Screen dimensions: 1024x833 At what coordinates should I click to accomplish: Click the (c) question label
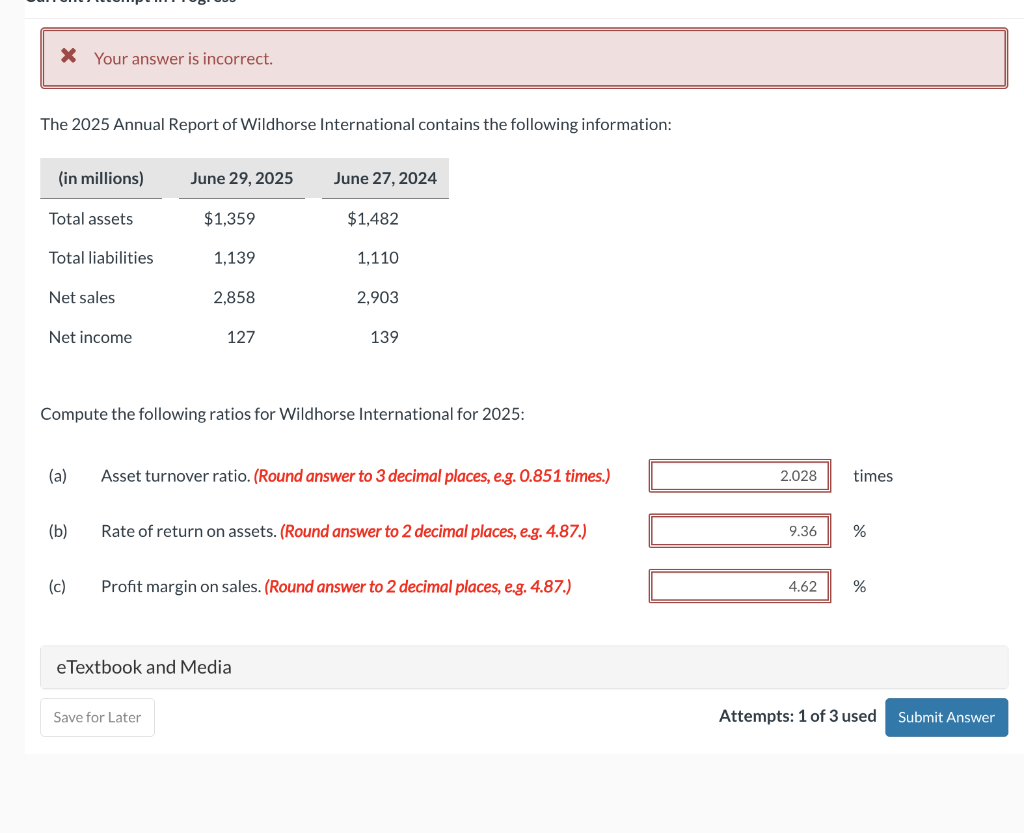pyautogui.click(x=57, y=586)
